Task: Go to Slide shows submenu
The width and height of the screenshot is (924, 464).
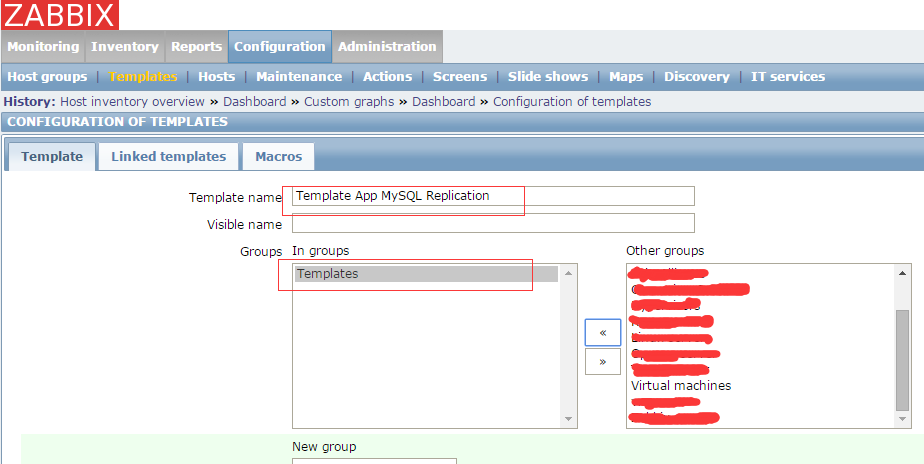Action: [x=548, y=77]
